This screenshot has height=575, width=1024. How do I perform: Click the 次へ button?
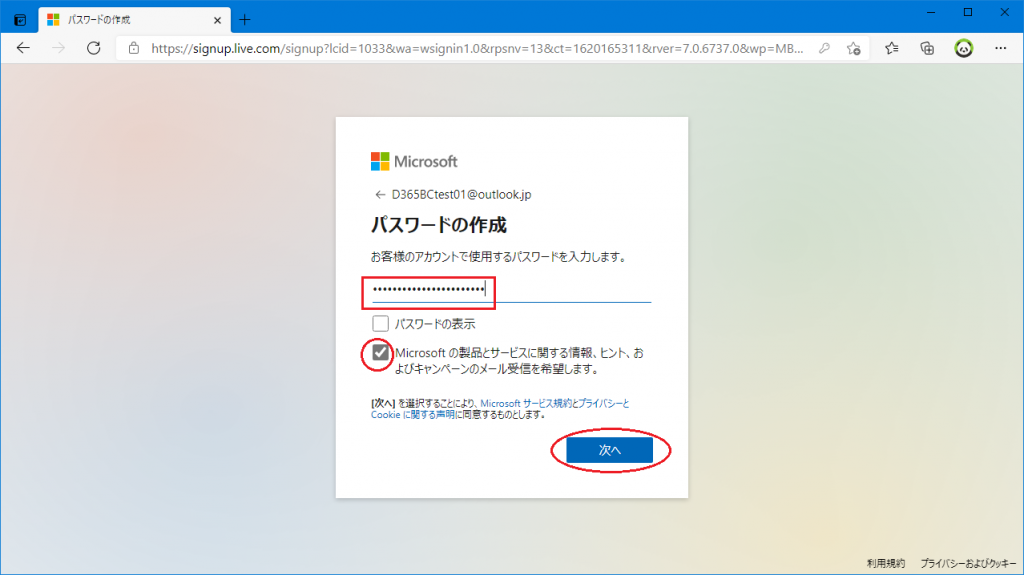tap(609, 450)
